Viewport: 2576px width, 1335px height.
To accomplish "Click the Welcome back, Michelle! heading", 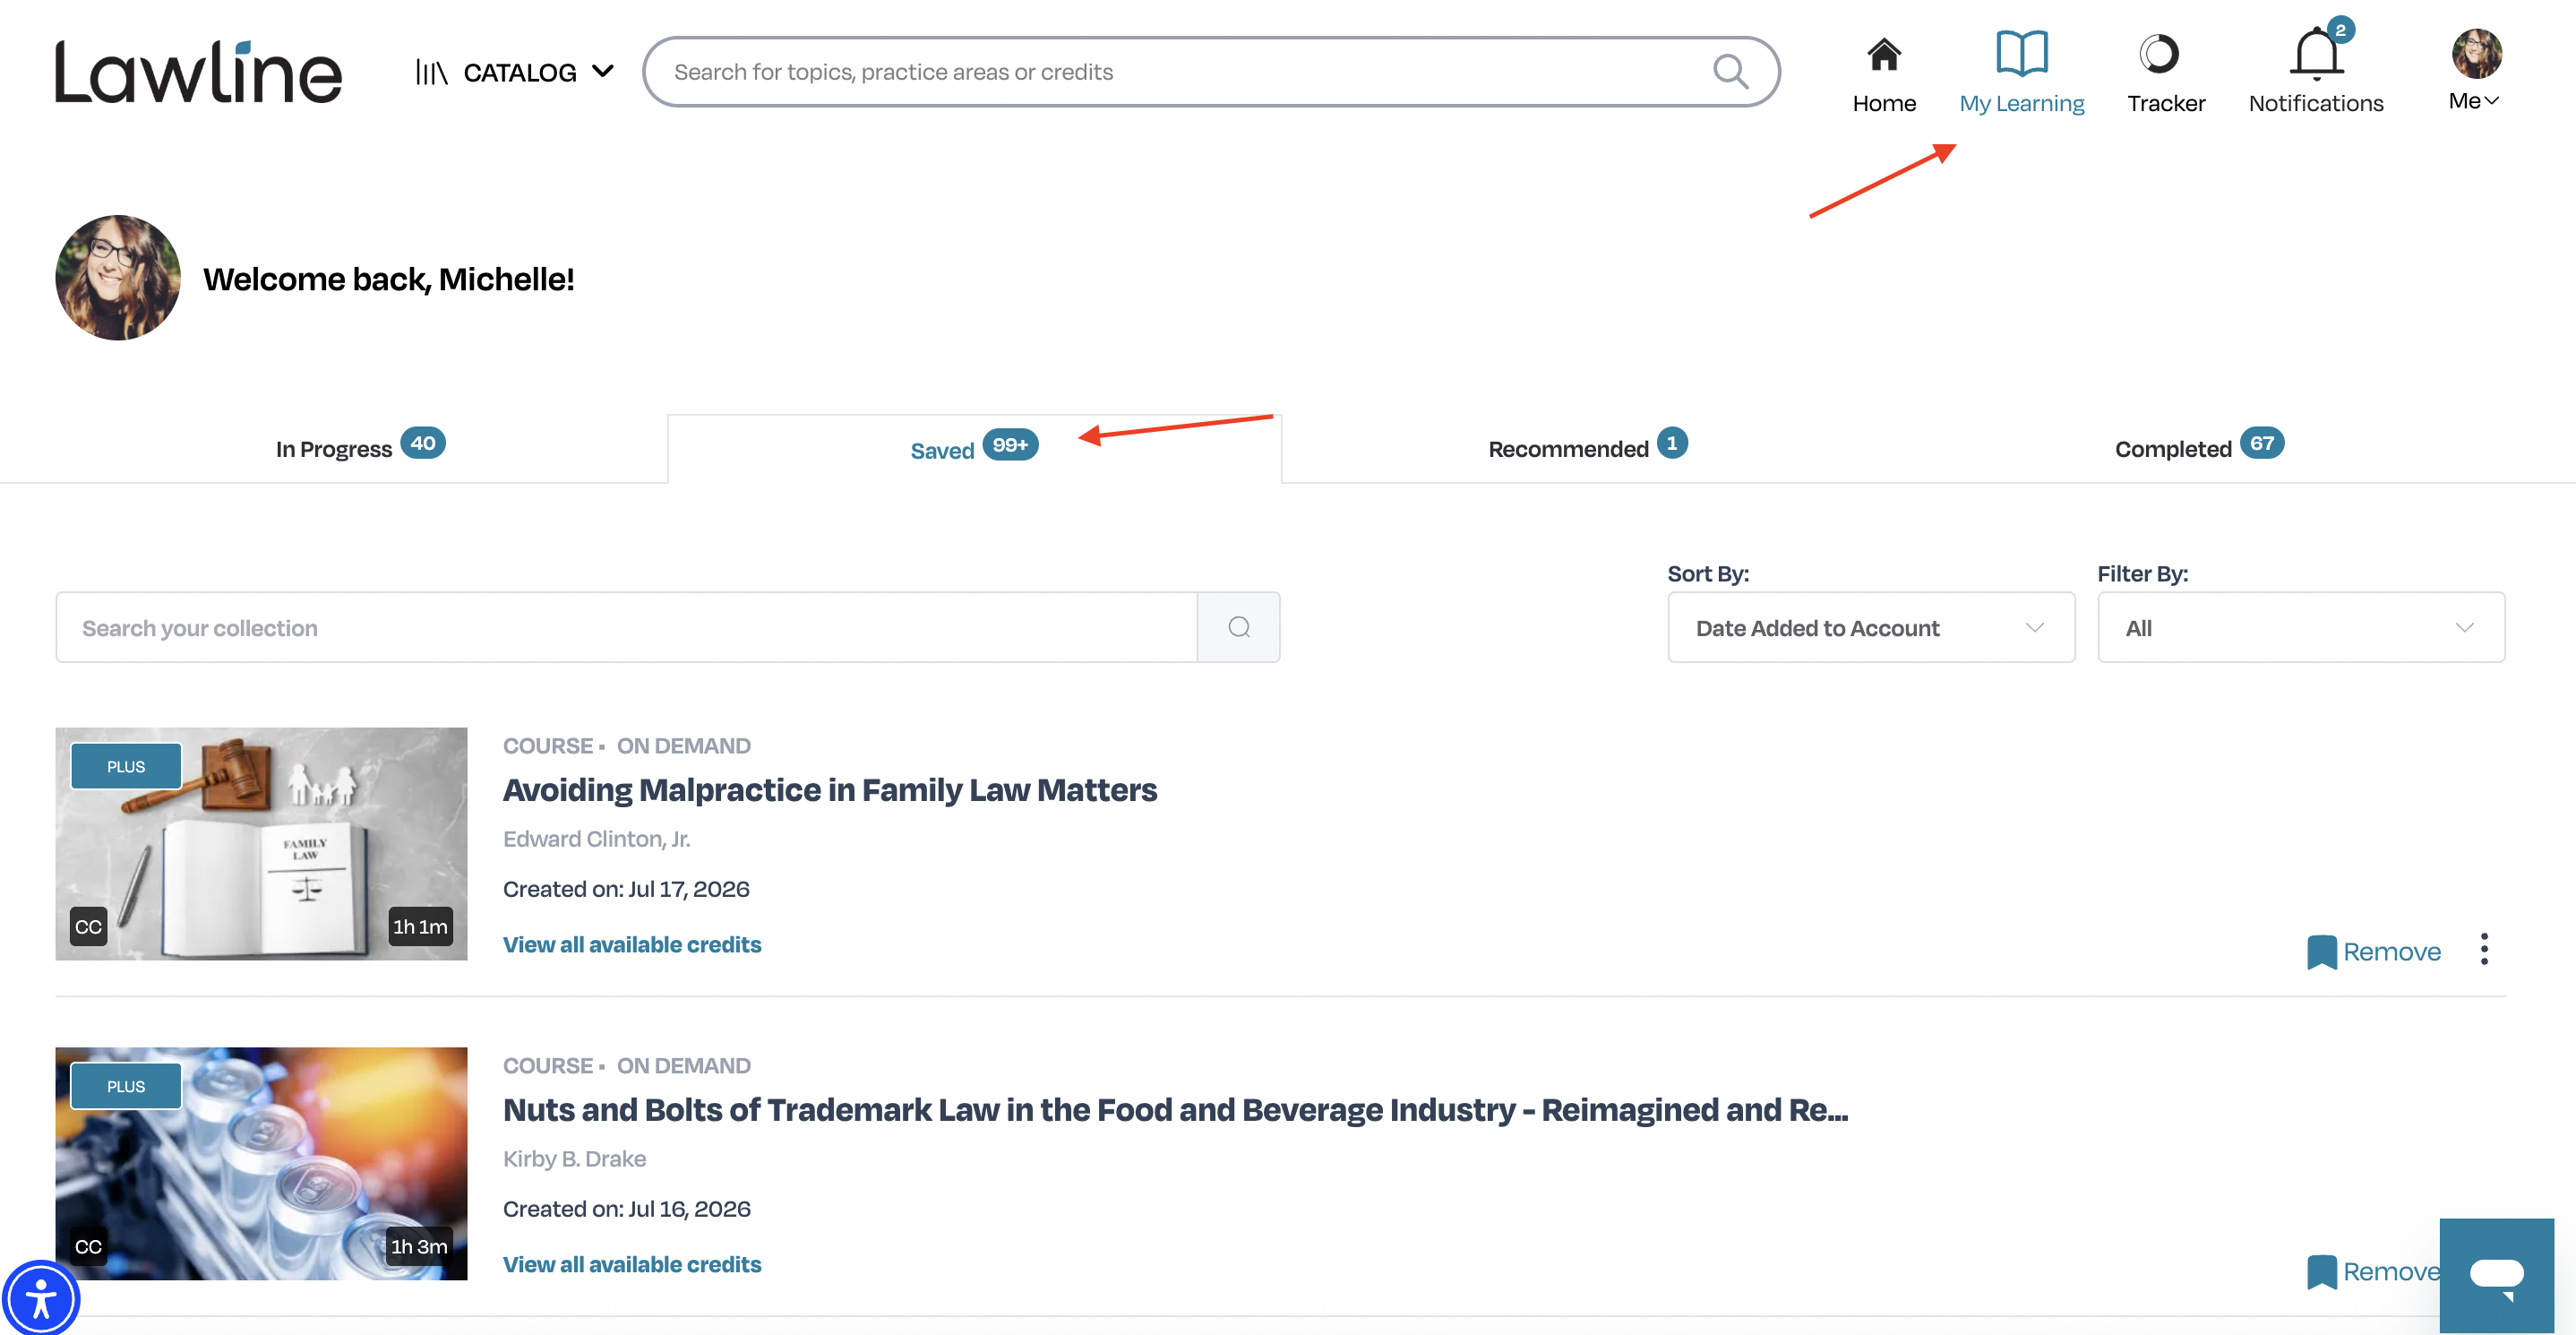I will (x=388, y=279).
